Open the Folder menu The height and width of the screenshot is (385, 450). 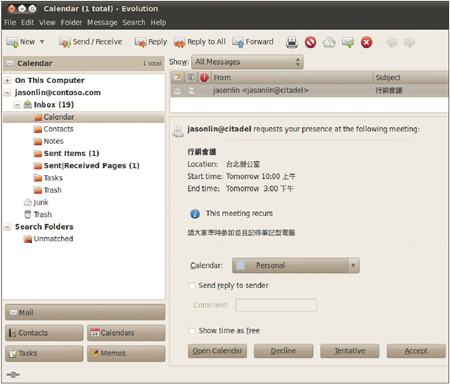[x=71, y=22]
